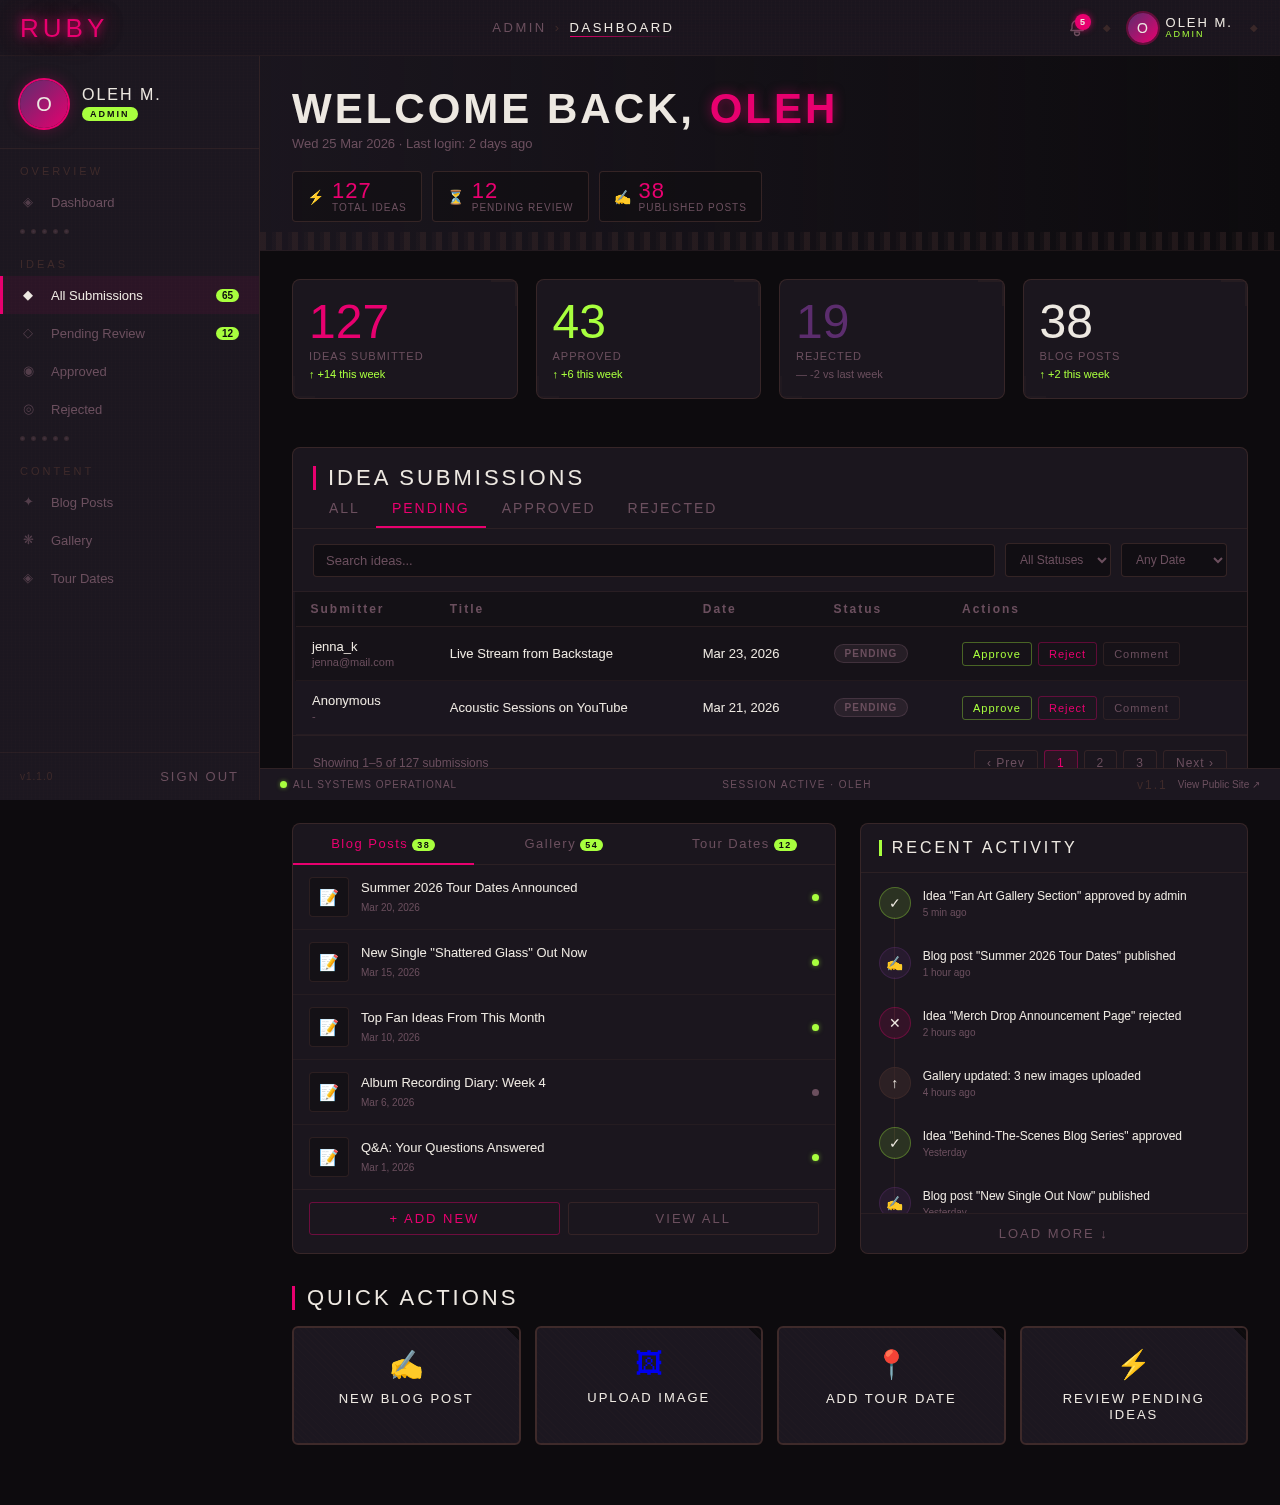The height and width of the screenshot is (1505, 1280).
Task: Open the Gallery tab with 54 items
Action: 563,844
